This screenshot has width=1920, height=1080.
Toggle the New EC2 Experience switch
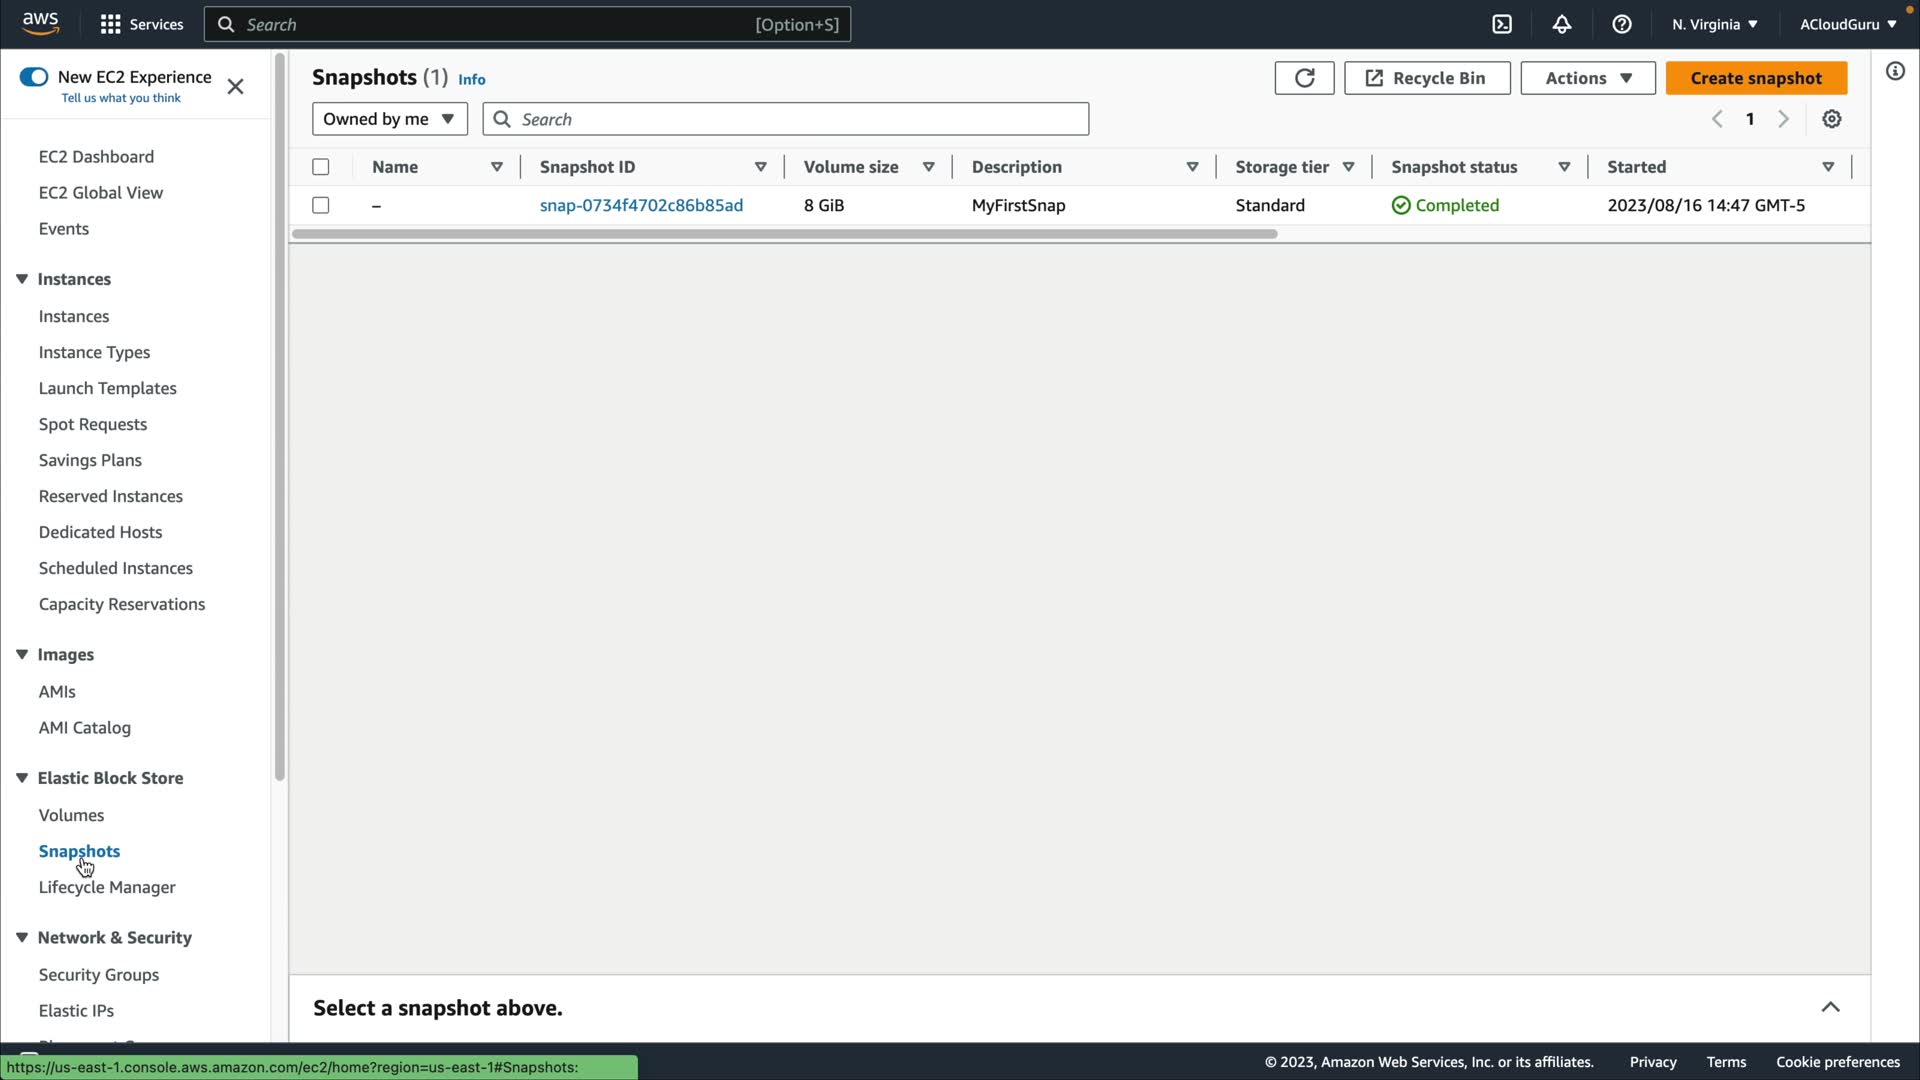click(34, 77)
